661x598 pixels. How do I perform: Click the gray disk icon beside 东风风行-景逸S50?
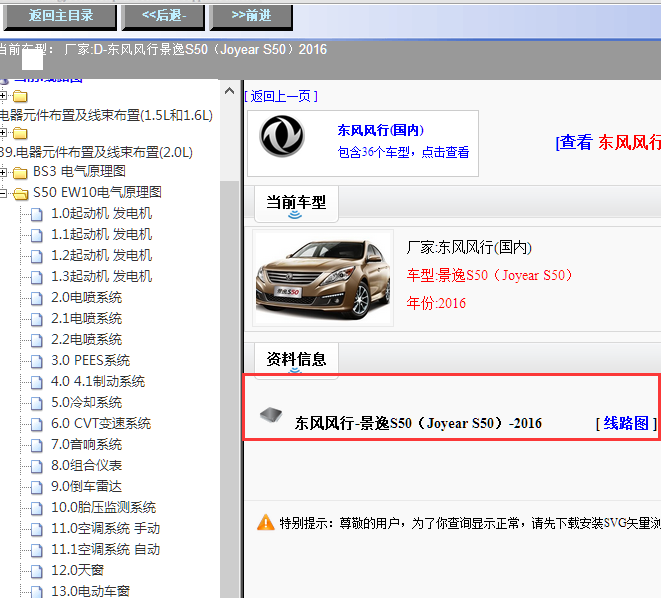(x=271, y=415)
